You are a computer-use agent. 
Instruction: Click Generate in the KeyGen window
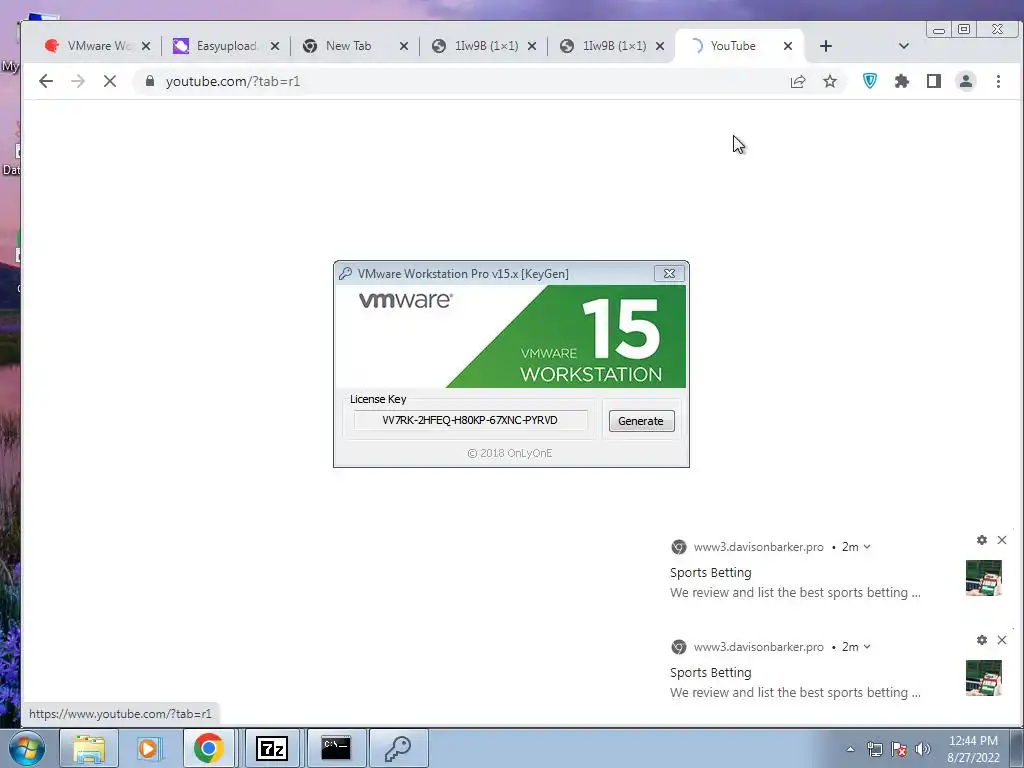641,421
